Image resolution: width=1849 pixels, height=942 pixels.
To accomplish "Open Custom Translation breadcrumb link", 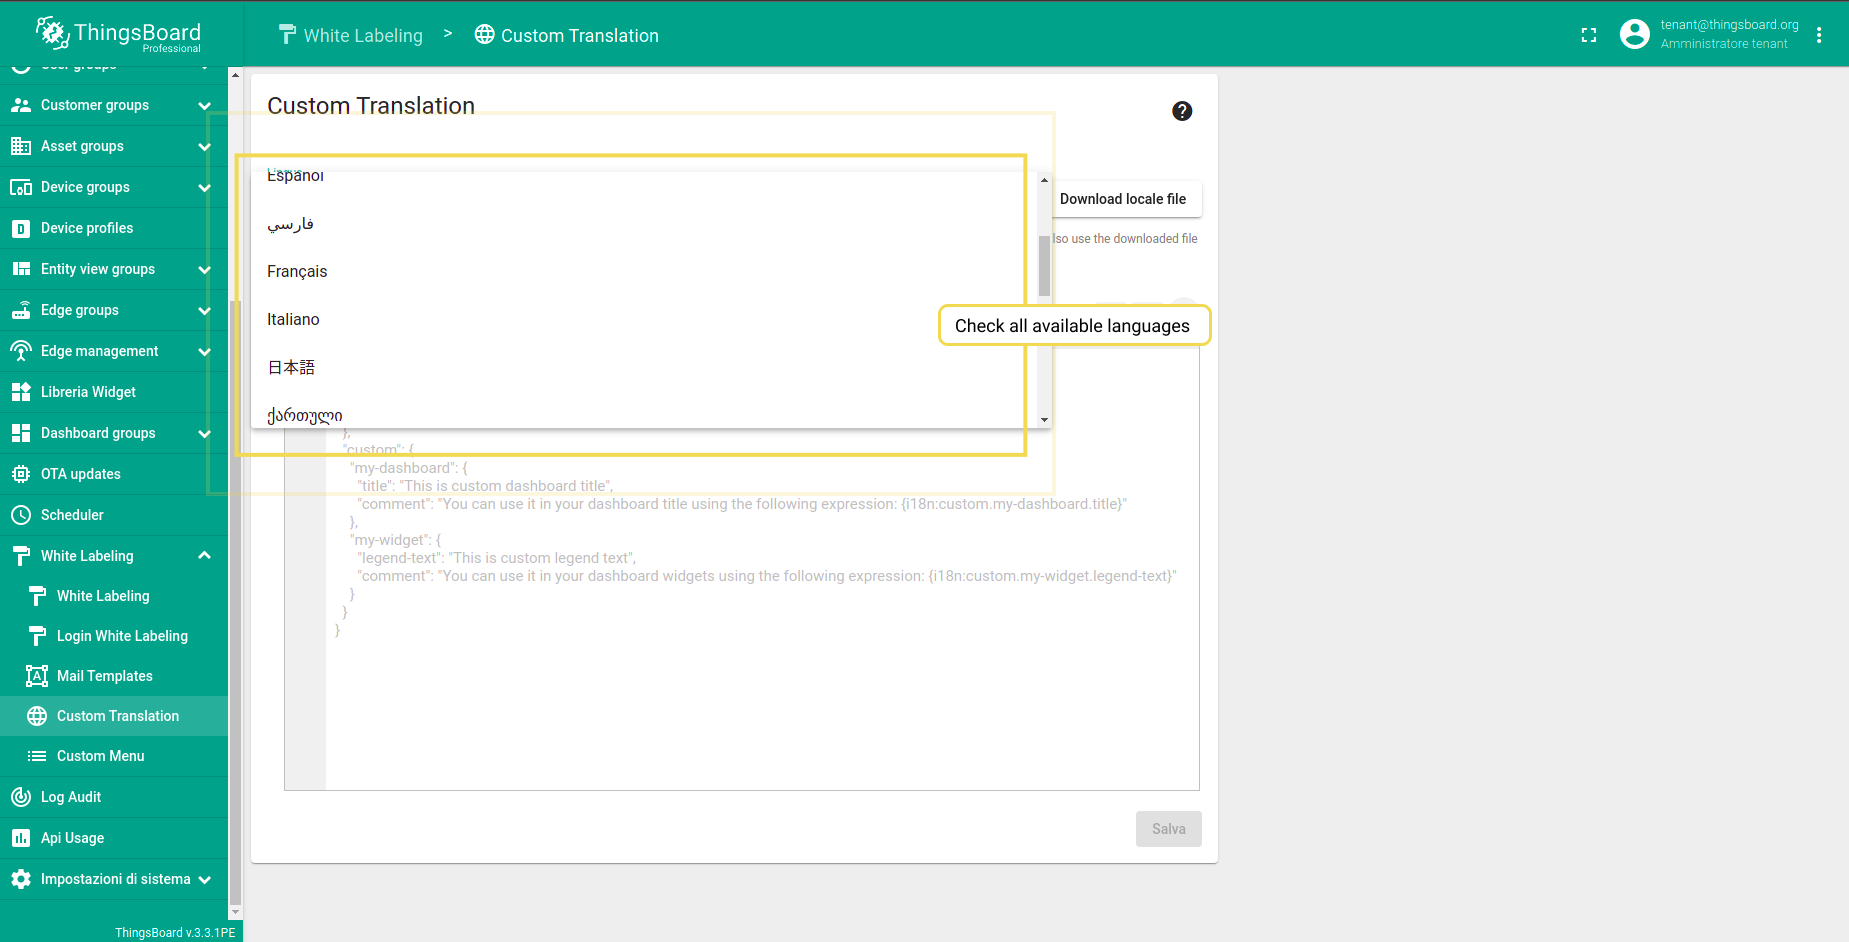I will point(567,35).
